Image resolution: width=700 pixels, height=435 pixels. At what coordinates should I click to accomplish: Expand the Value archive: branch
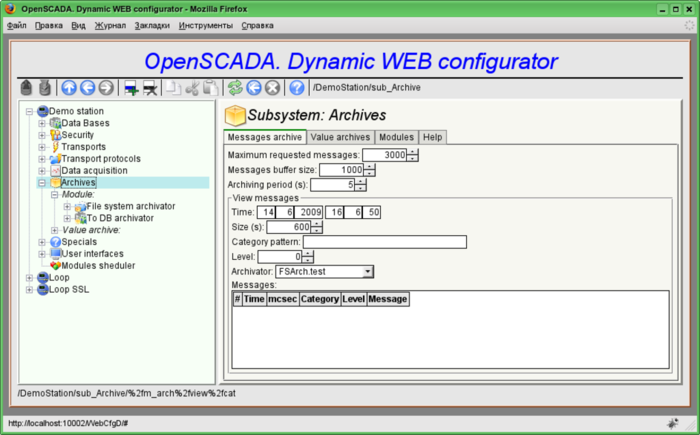coord(54,230)
